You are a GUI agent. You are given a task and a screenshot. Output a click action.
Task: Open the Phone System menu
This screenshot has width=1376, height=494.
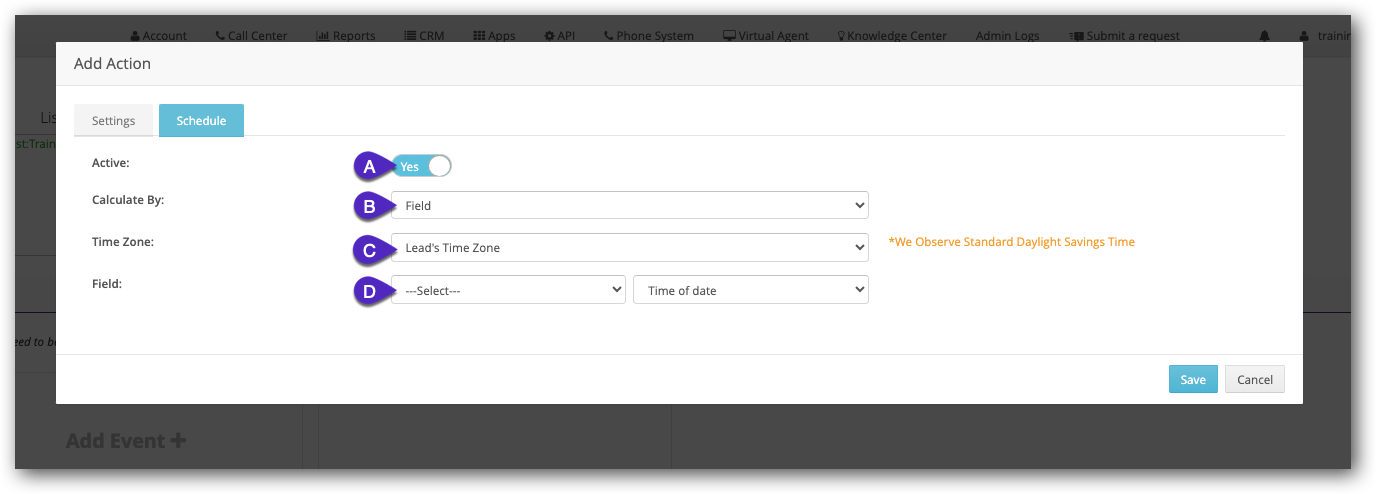point(649,35)
